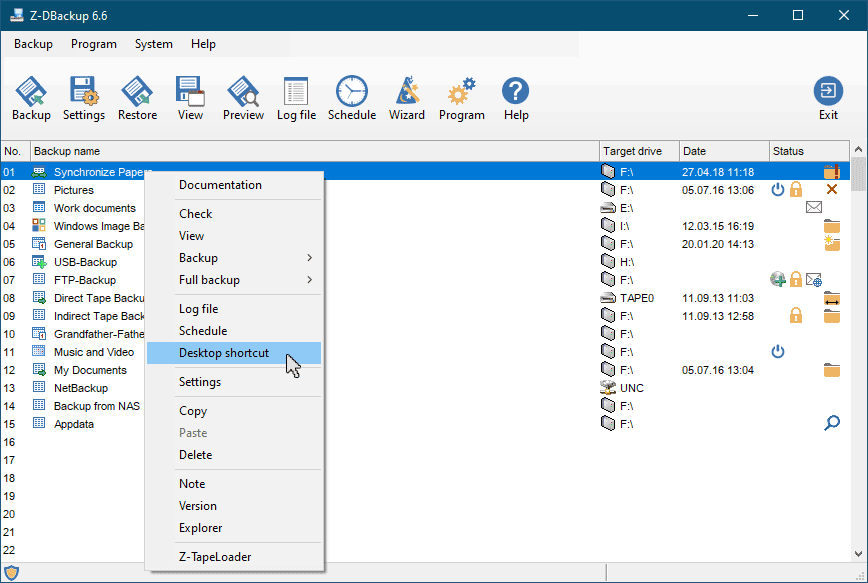The width and height of the screenshot is (868, 583).
Task: Click folder status icon in My Documents row
Action: [x=831, y=370]
